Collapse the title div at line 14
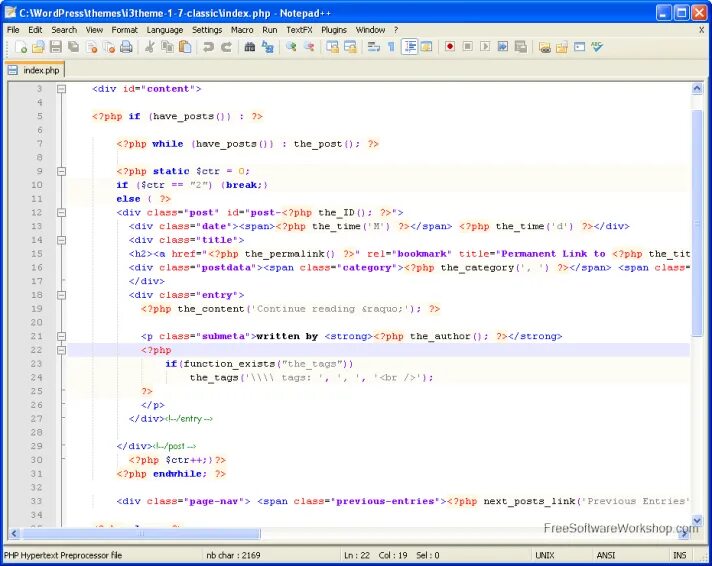The height and width of the screenshot is (566, 712). point(61,240)
